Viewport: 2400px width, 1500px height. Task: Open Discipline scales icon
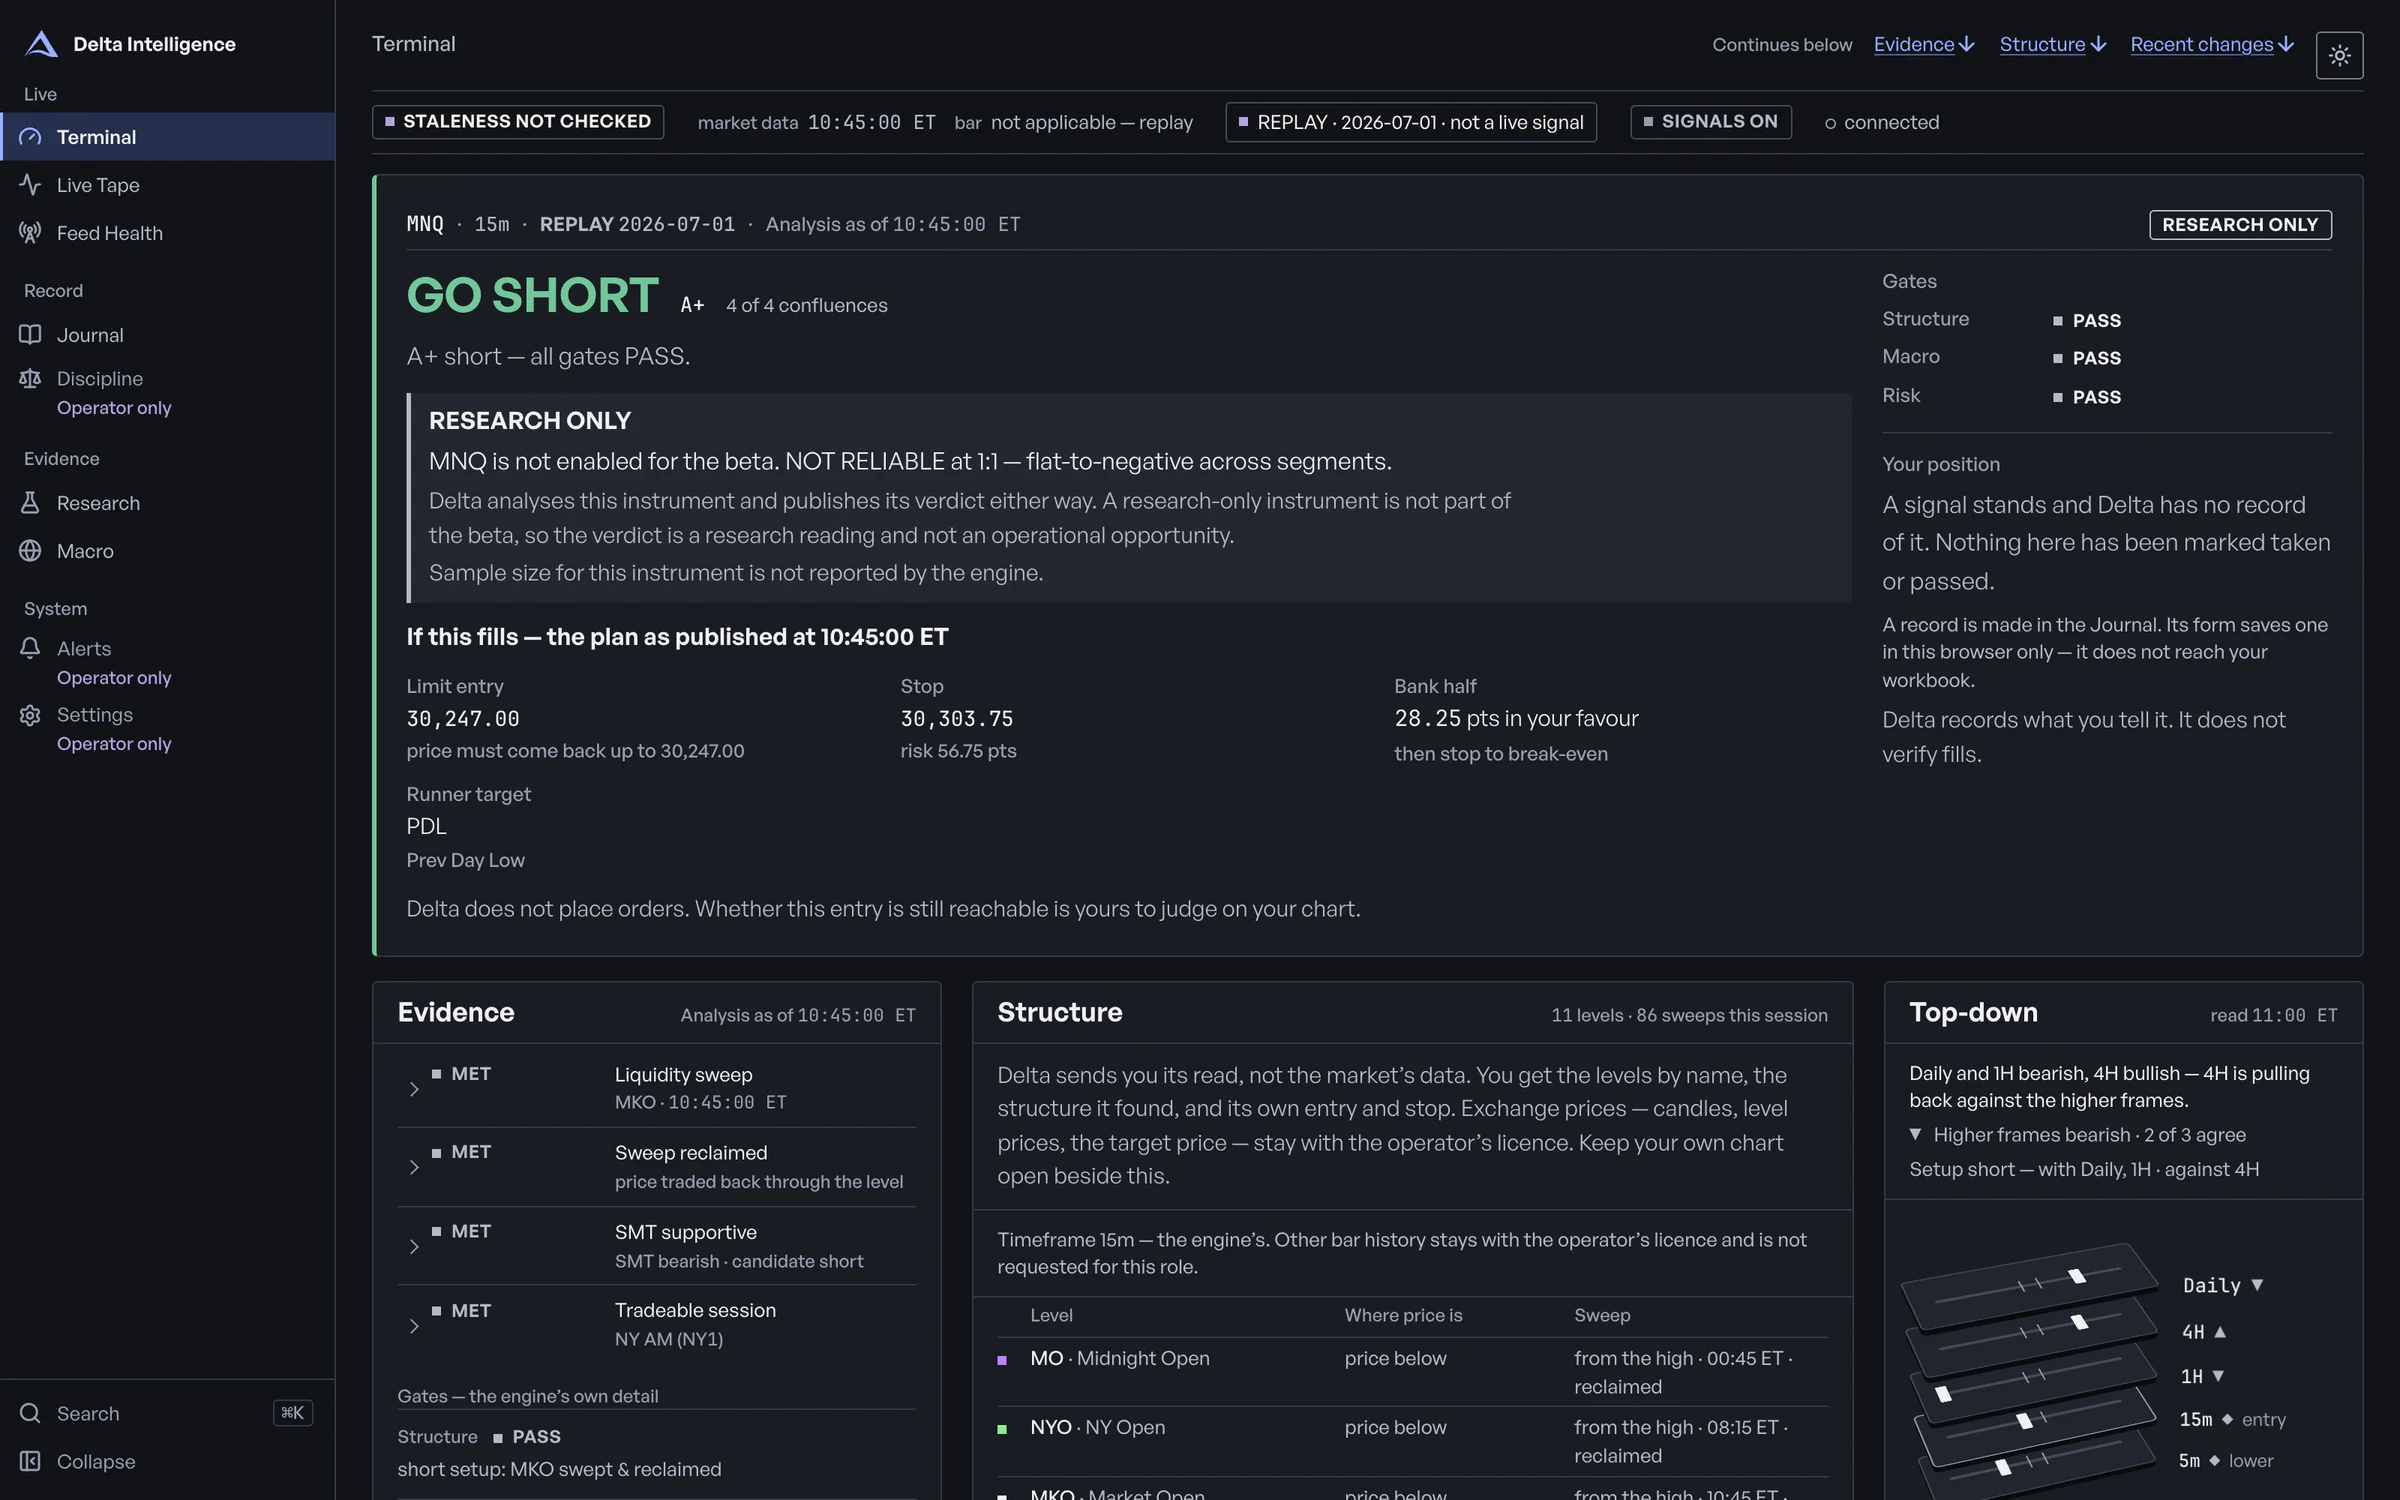[30, 379]
